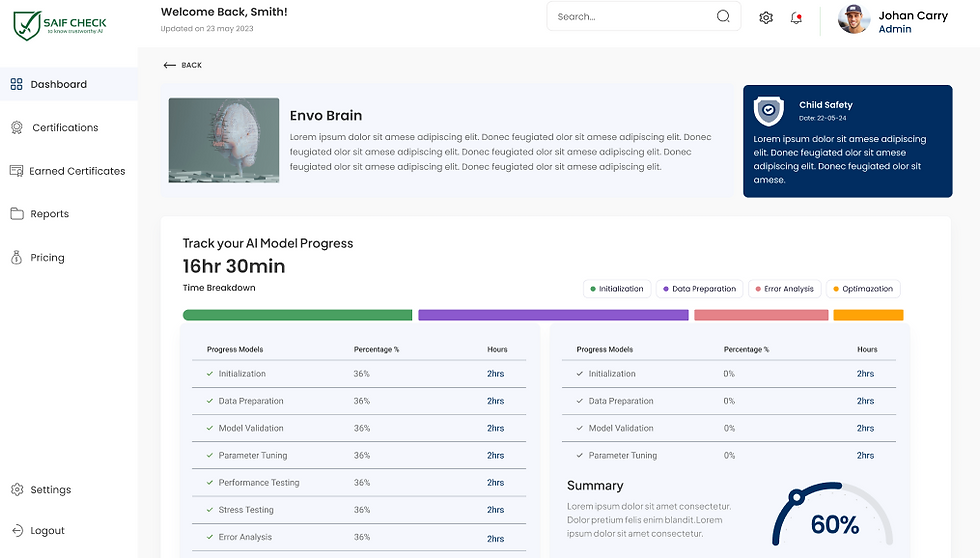
Task: Open the Dashboard sidebar icon
Action: (x=17, y=84)
